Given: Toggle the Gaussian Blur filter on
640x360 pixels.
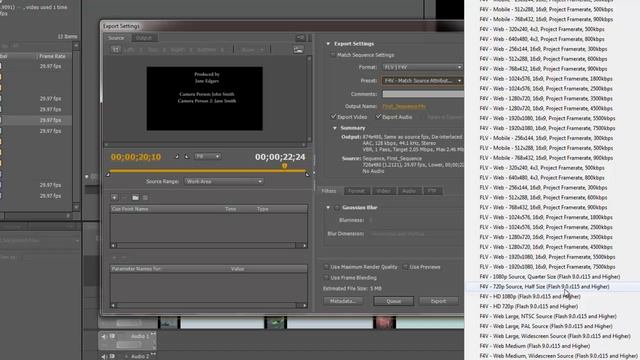Looking at the screenshot, I should 337,207.
